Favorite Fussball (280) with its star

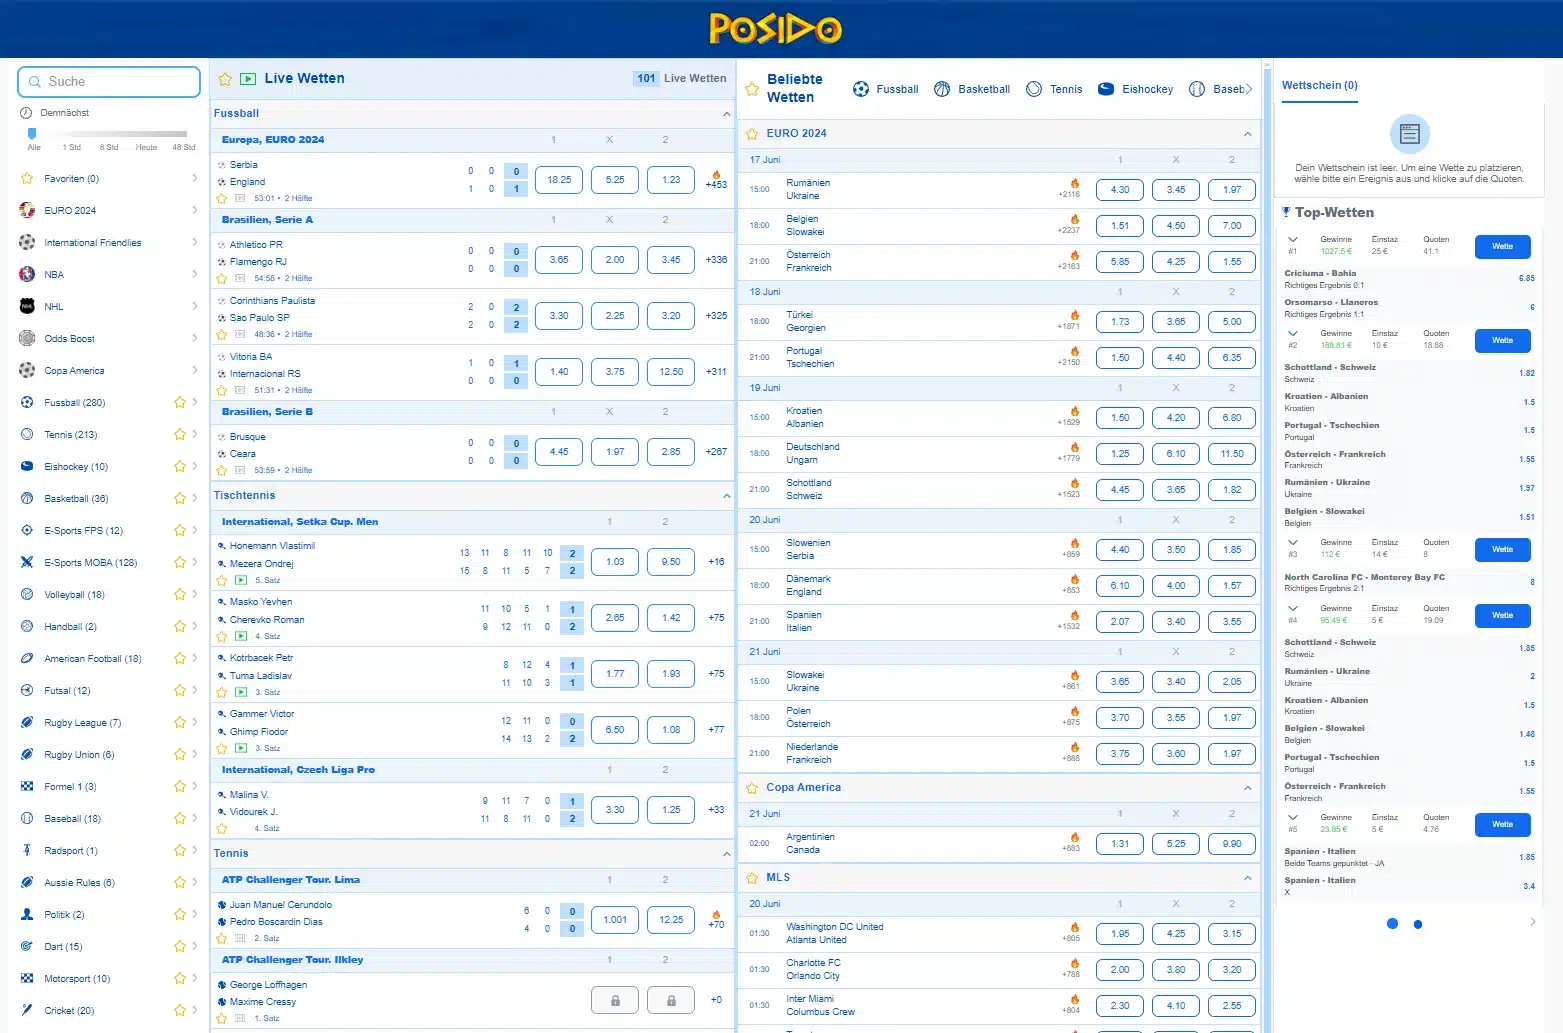point(180,403)
